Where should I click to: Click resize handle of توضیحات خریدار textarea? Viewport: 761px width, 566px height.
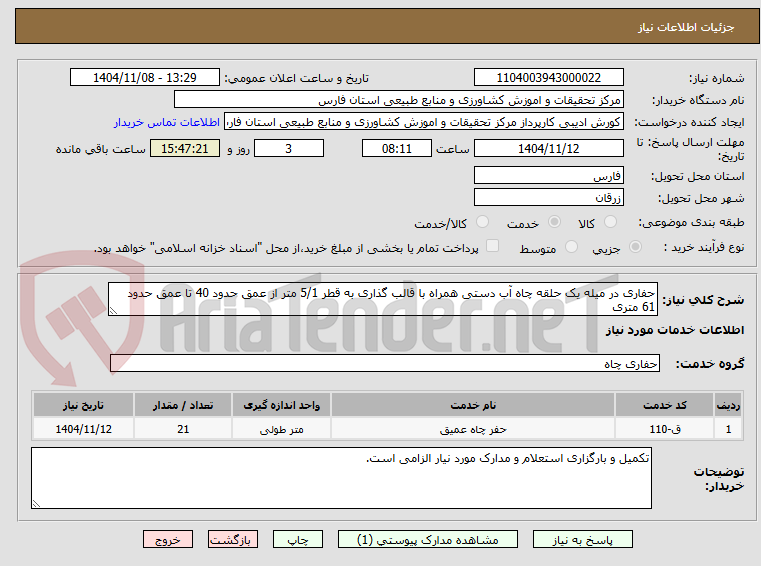[36, 503]
